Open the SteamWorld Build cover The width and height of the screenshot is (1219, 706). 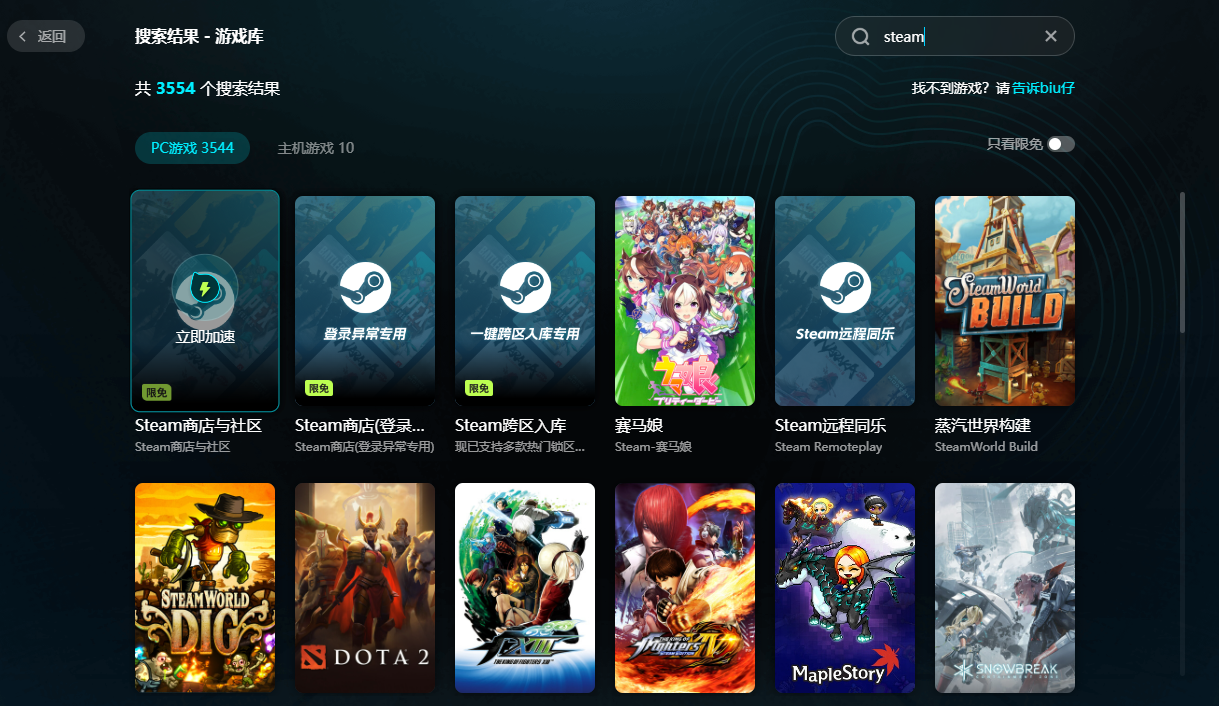(1005, 301)
